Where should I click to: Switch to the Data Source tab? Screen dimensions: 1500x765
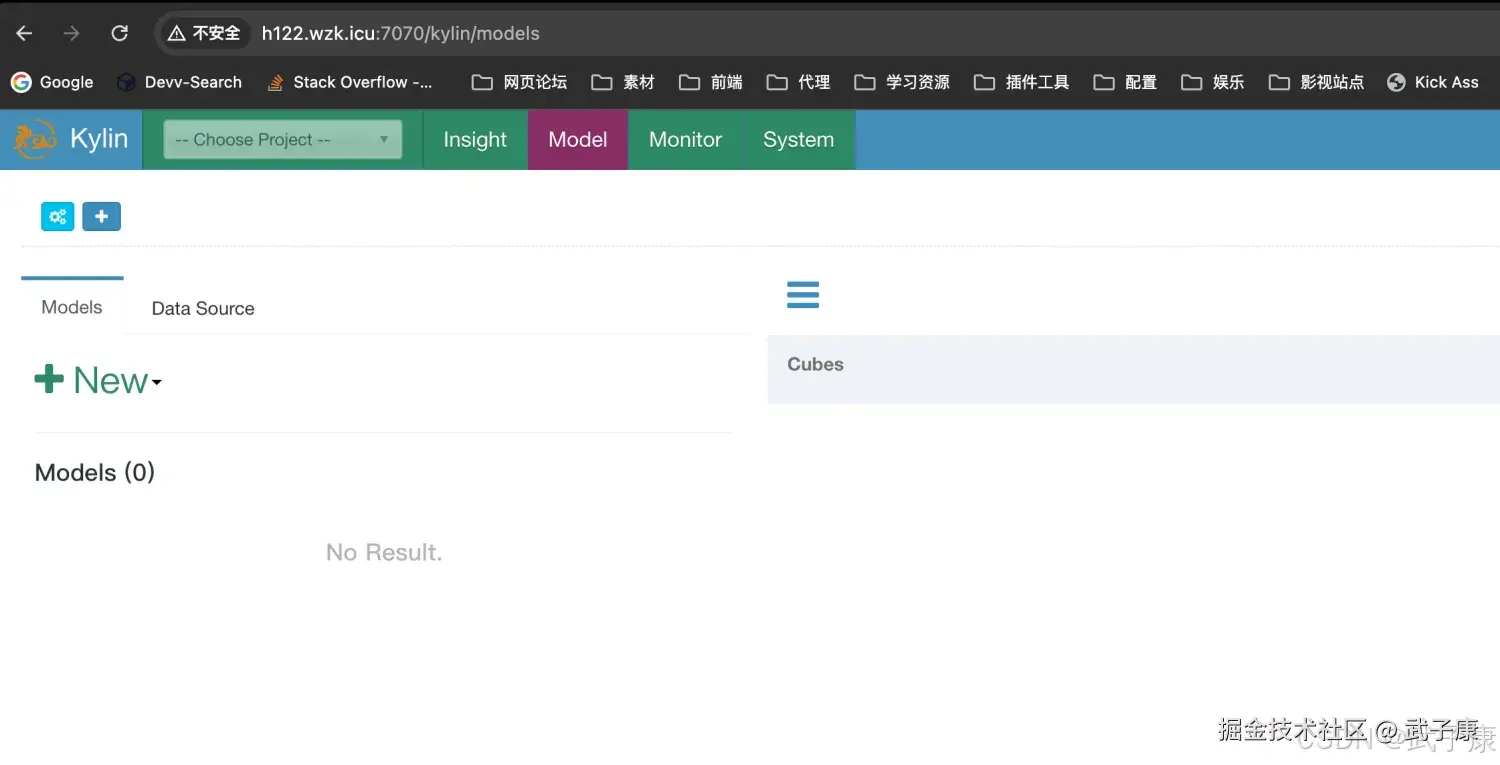(x=203, y=309)
